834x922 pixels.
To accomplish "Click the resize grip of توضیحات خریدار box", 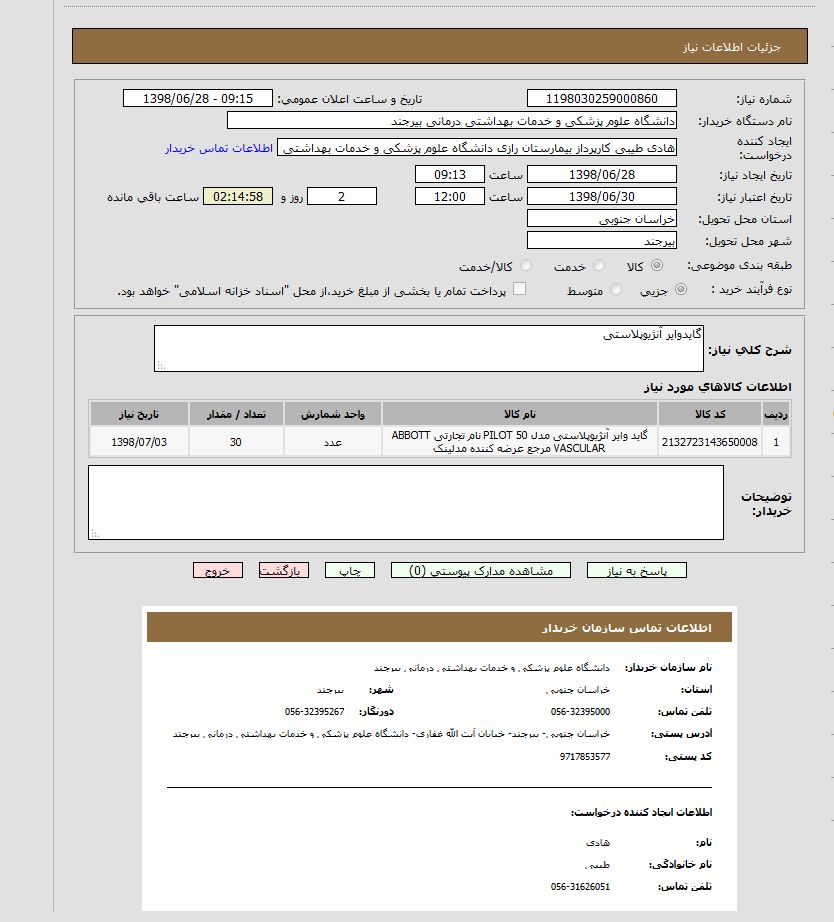I will coord(95,534).
